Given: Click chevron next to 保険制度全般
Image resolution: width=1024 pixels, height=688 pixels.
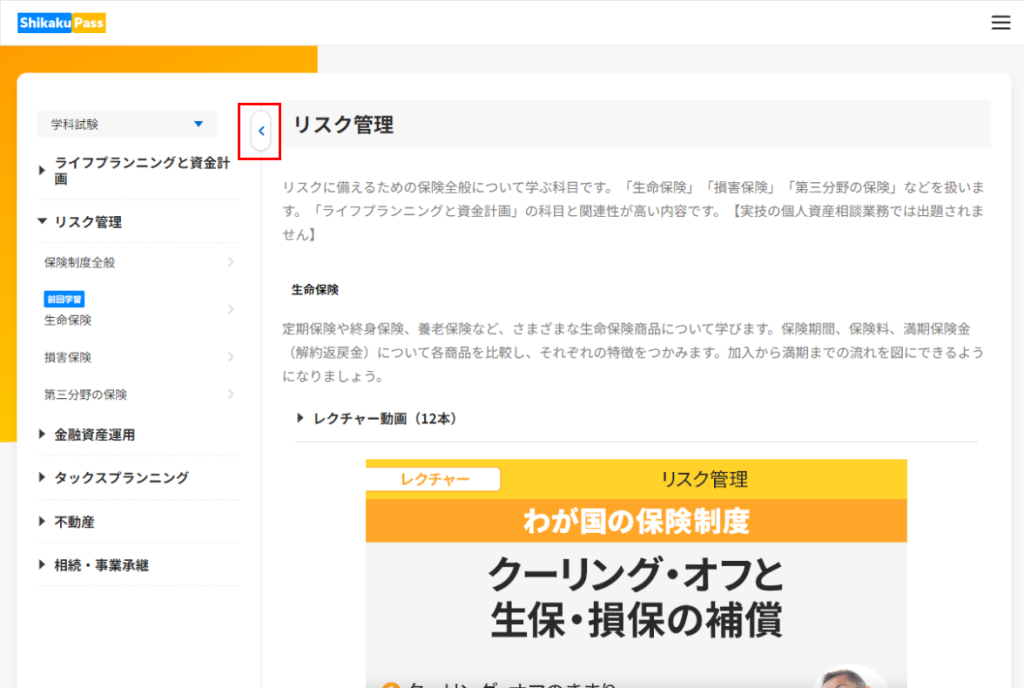Looking at the screenshot, I should 231,262.
